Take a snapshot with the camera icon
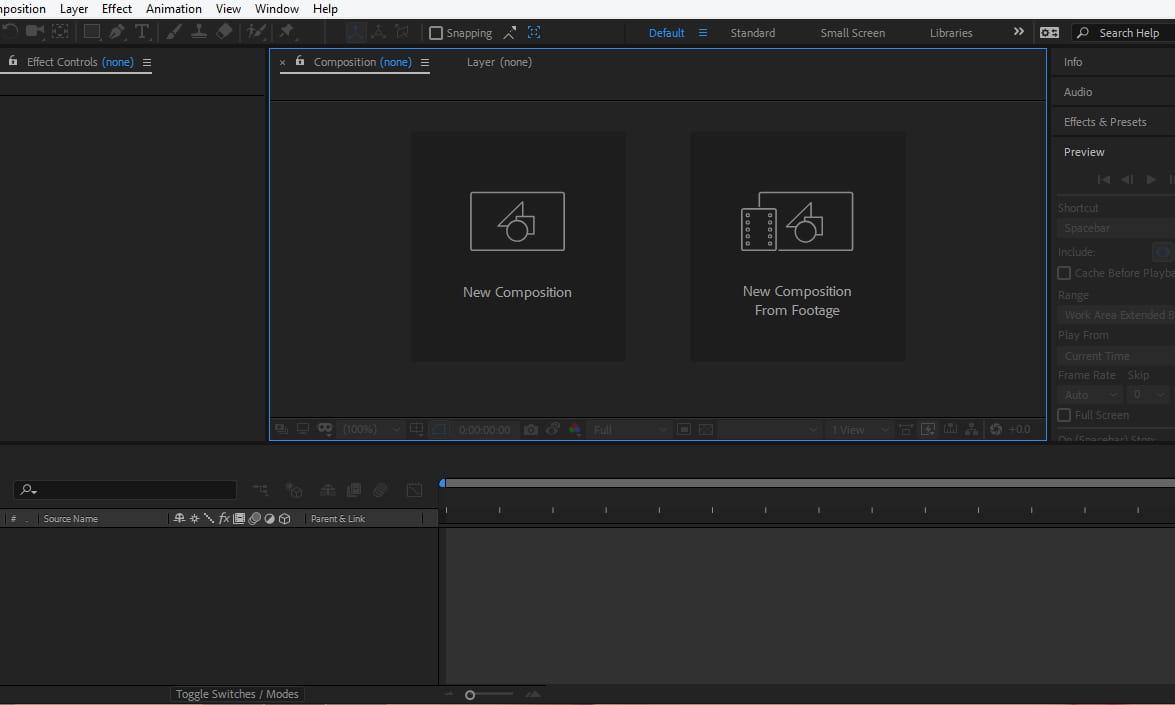Image resolution: width=1175 pixels, height=705 pixels. click(531, 429)
